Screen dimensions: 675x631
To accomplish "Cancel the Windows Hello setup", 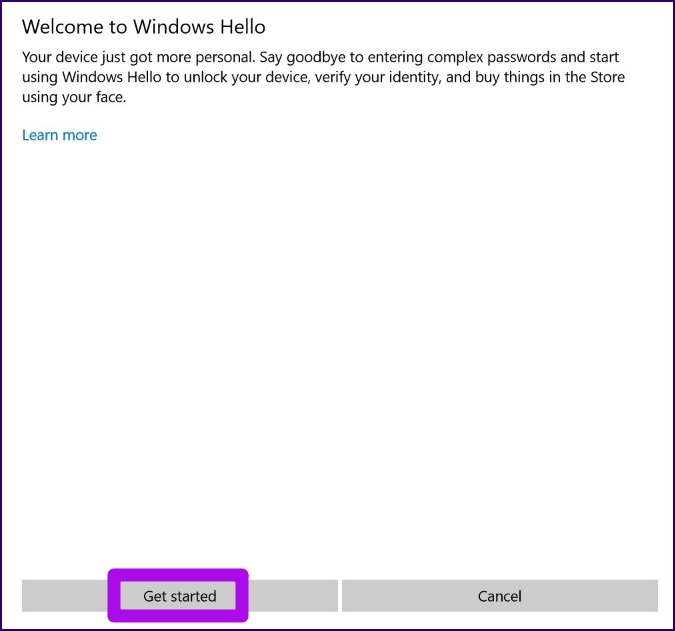I will 499,596.
